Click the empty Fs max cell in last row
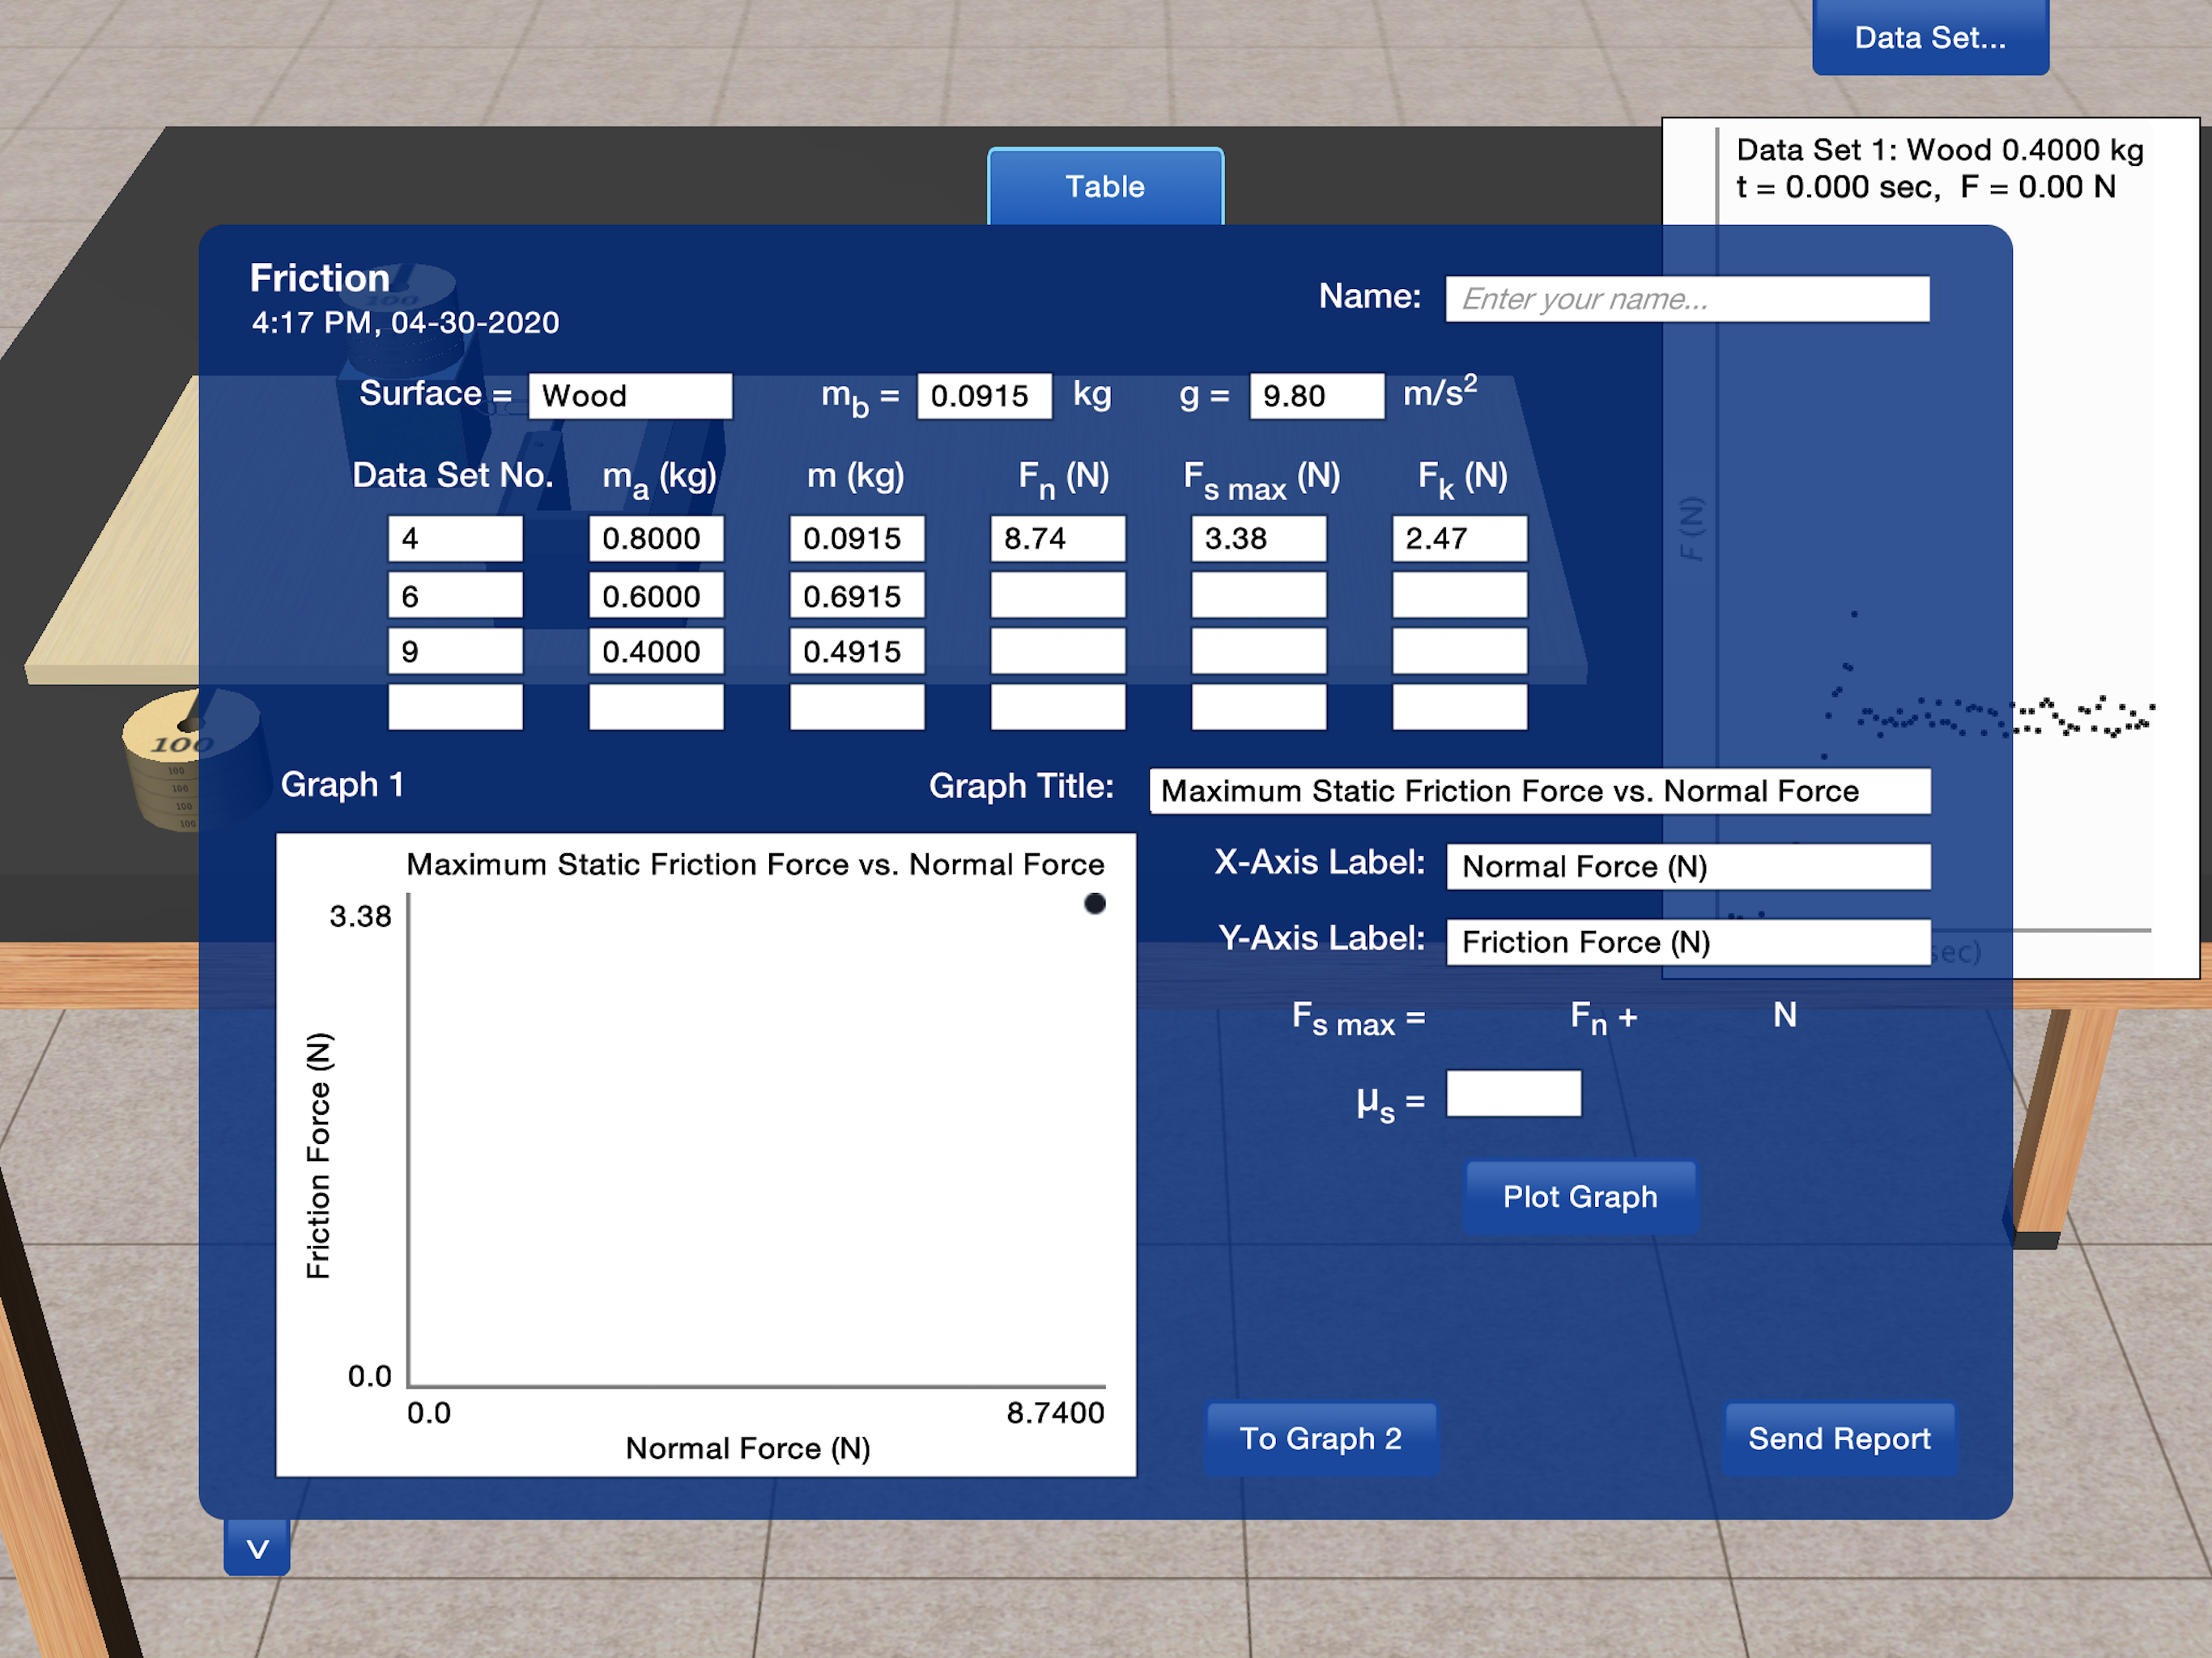Screen dimensions: 2212x1658 [1259, 707]
